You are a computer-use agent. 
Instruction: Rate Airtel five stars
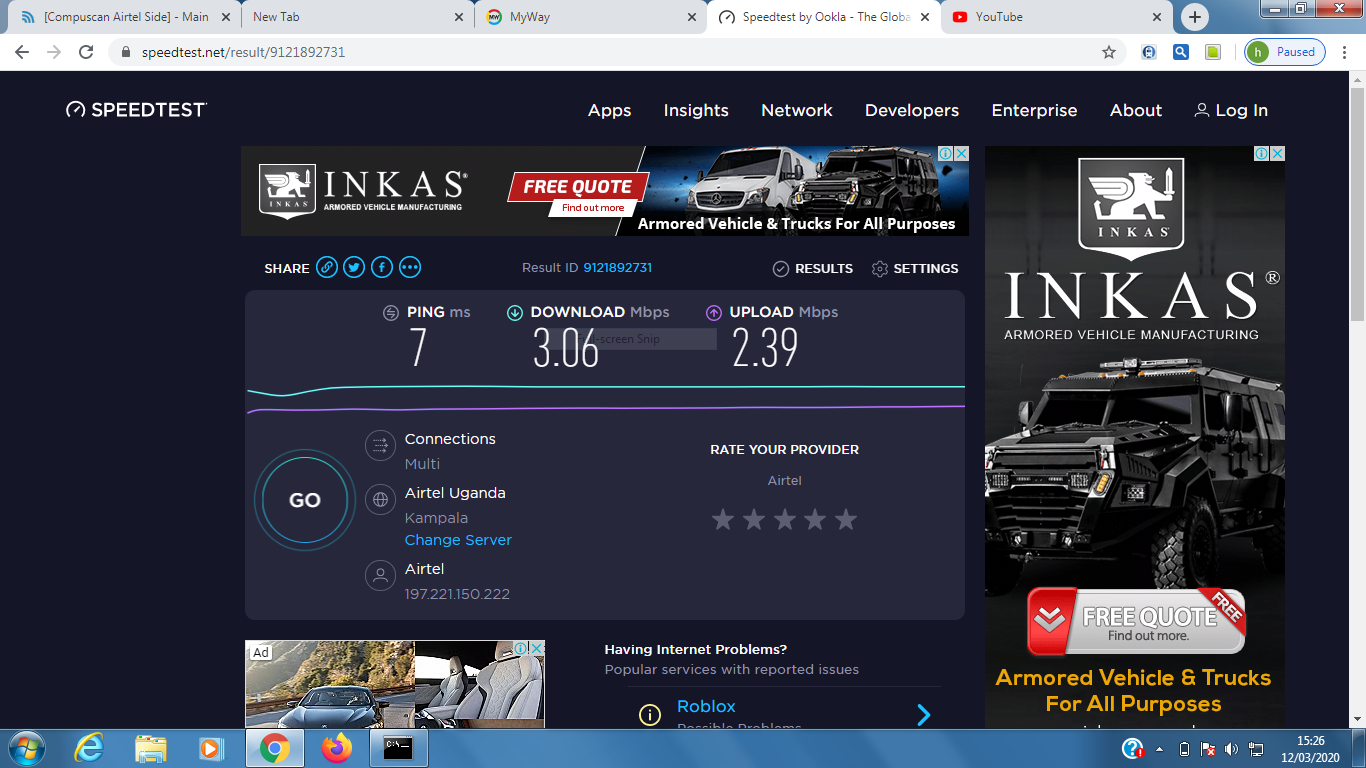846,519
